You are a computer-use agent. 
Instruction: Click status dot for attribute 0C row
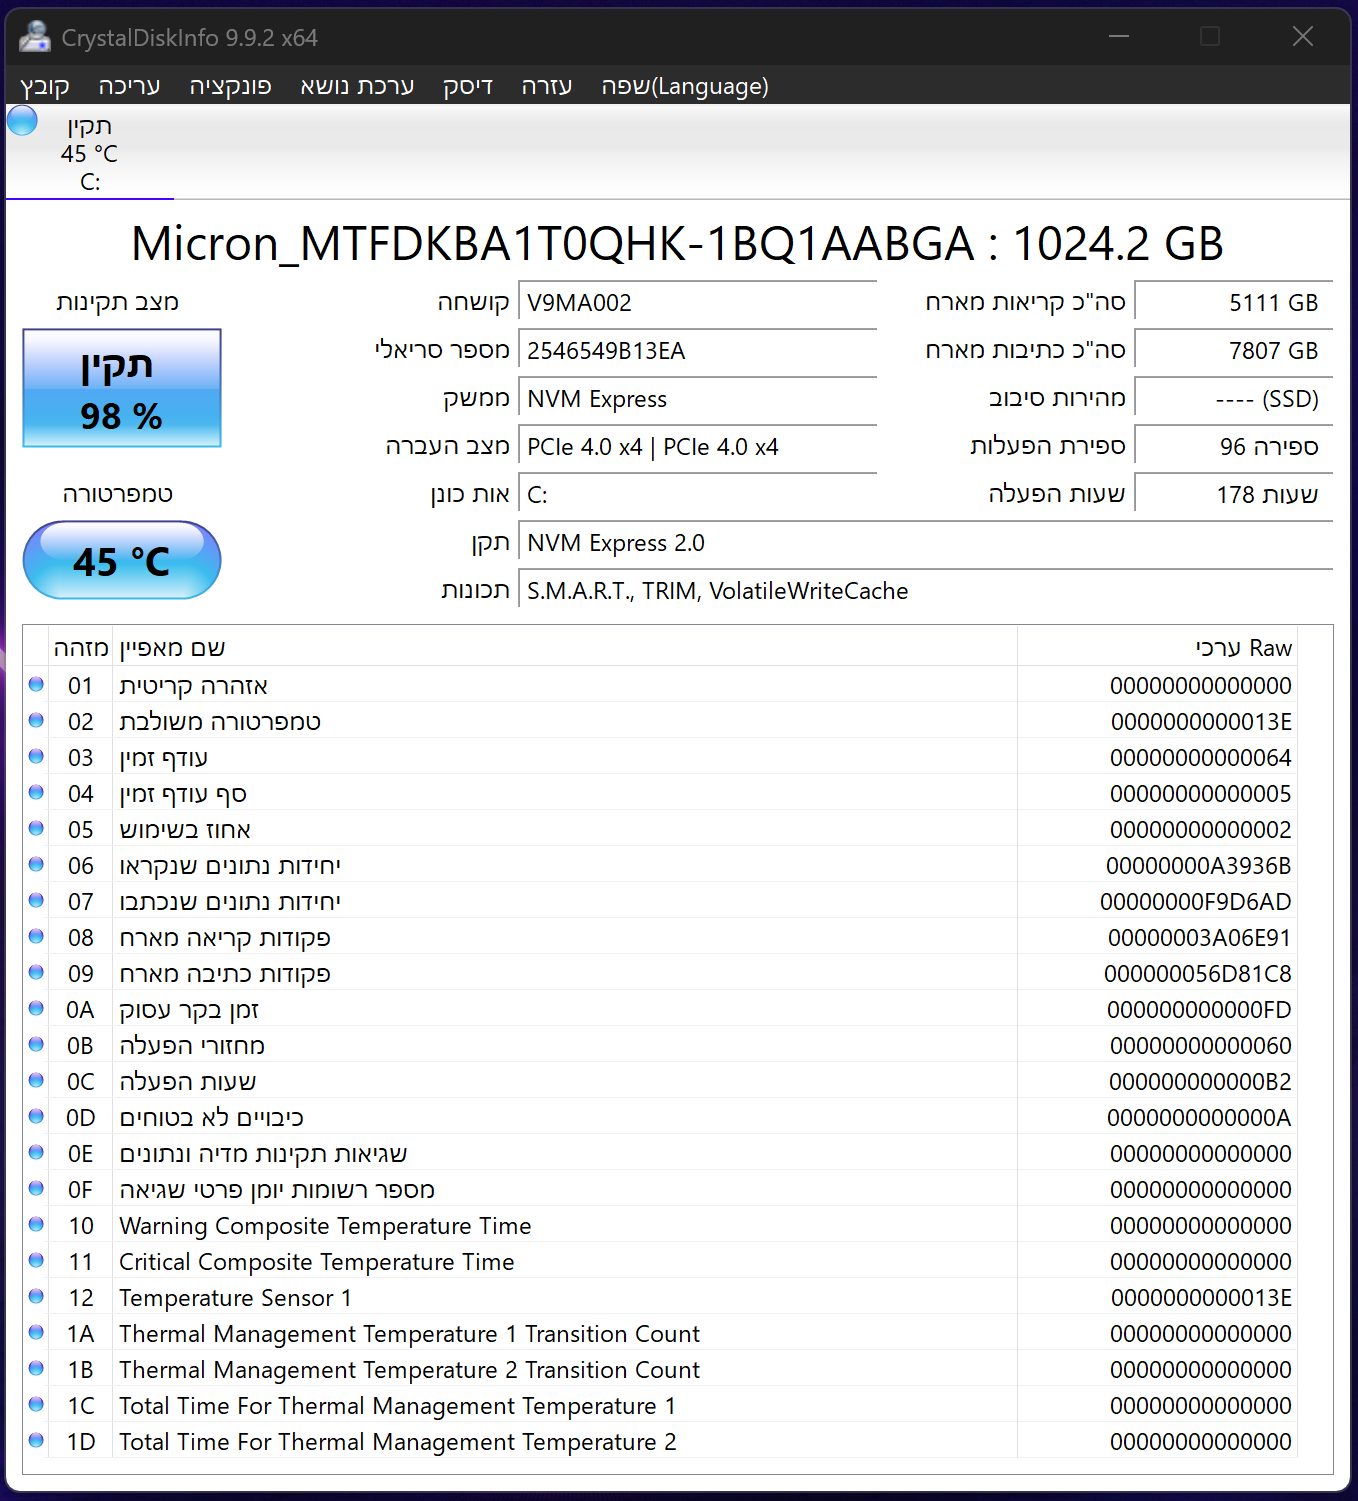36,1081
